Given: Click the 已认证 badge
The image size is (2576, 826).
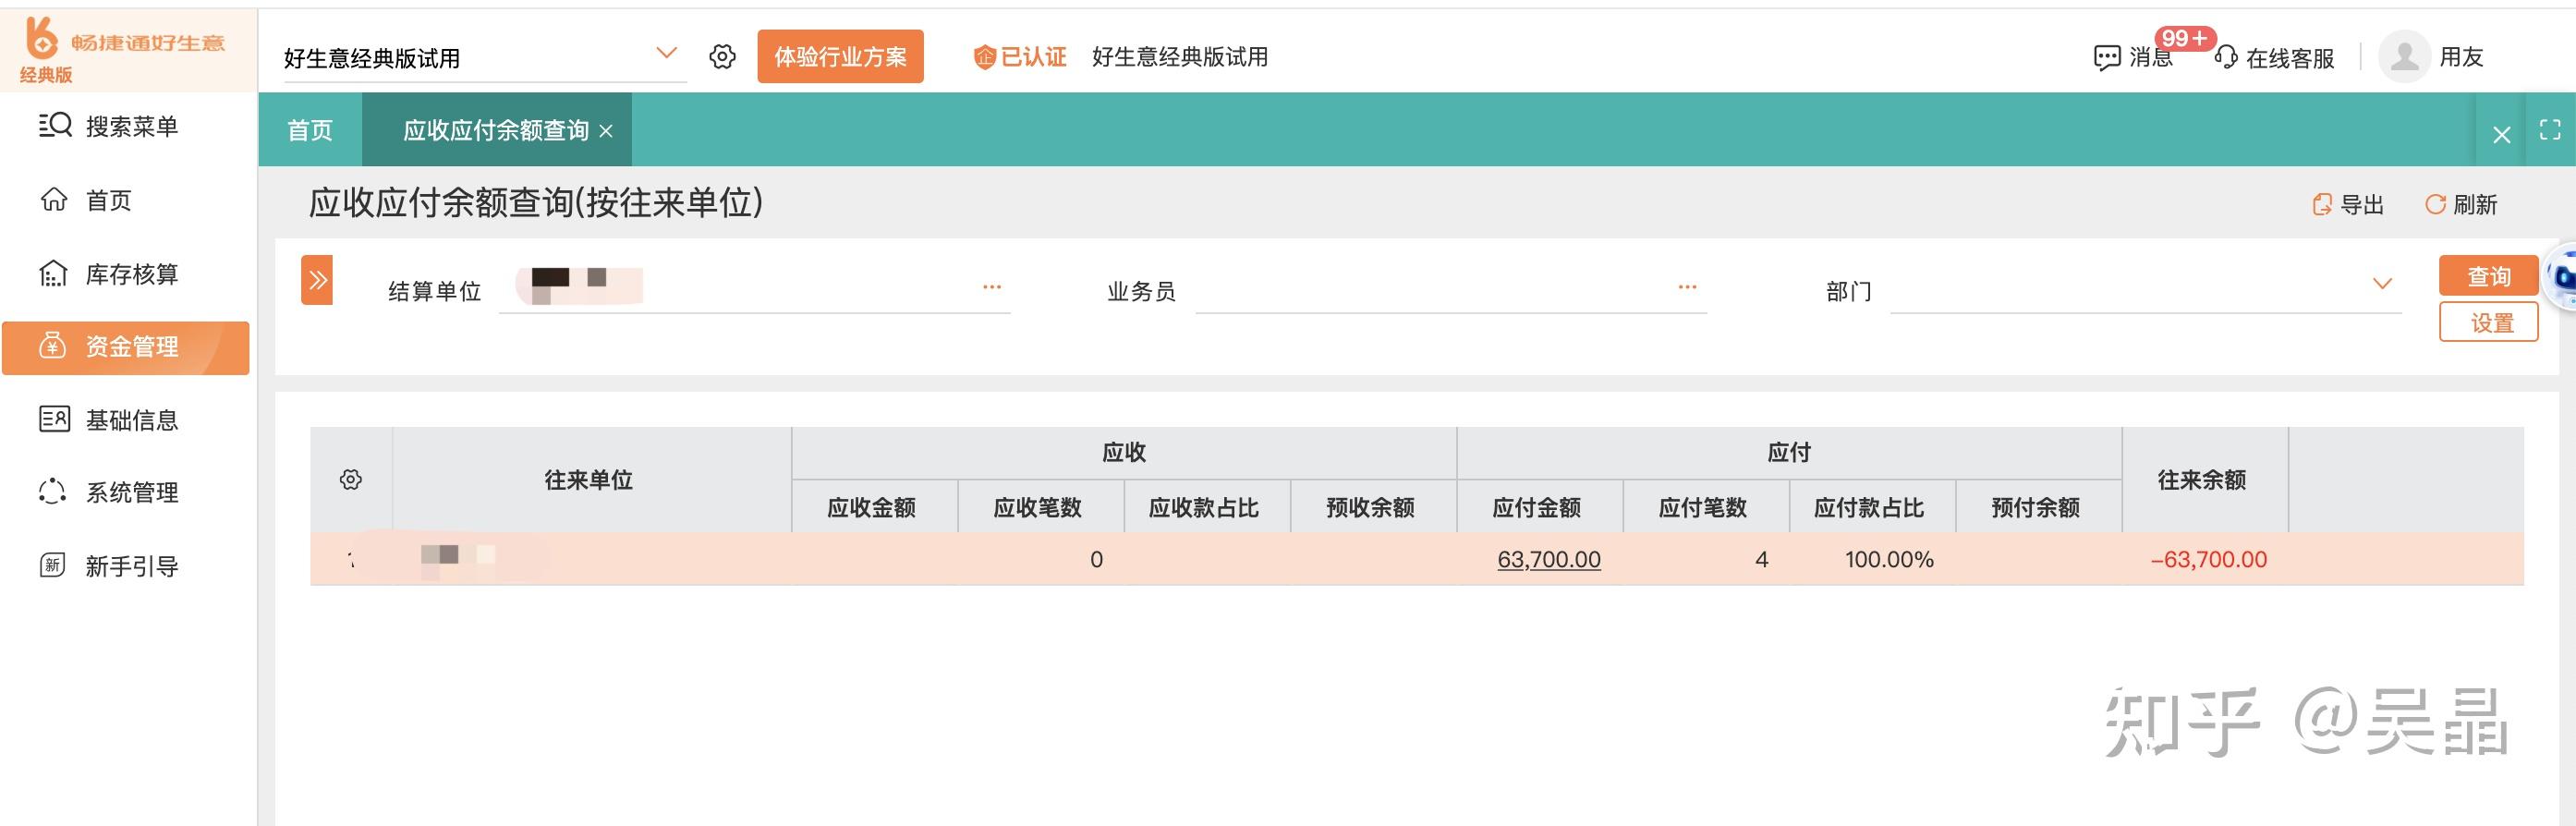Looking at the screenshot, I should pyautogui.click(x=1019, y=57).
